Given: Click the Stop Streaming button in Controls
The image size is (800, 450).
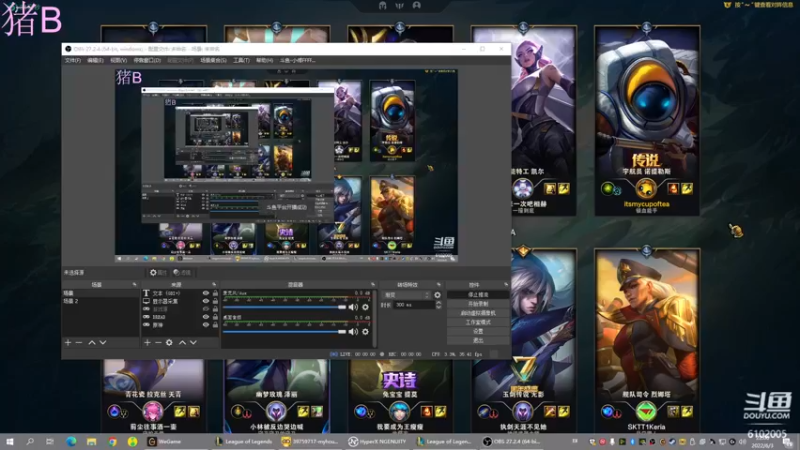Looking at the screenshot, I should click(x=478, y=295).
